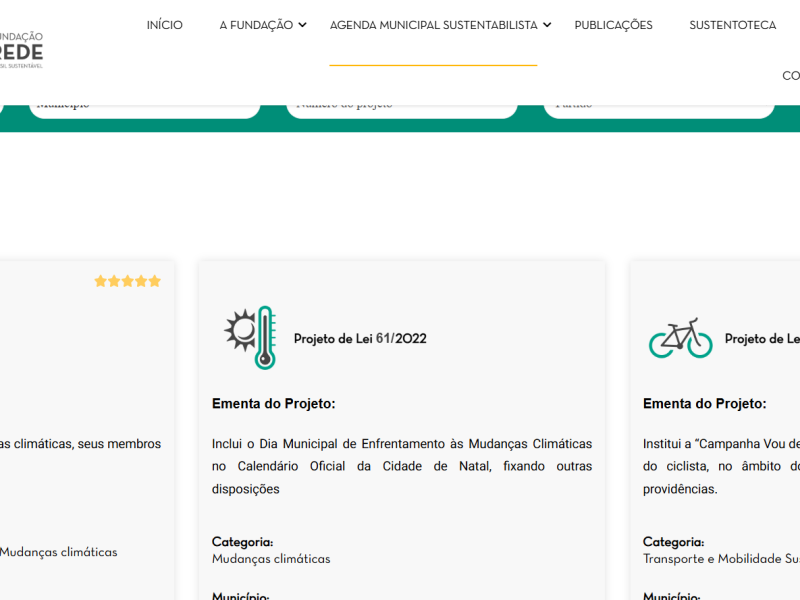
Task: Expand the A Fundação dropdown arrow
Action: click(x=303, y=25)
